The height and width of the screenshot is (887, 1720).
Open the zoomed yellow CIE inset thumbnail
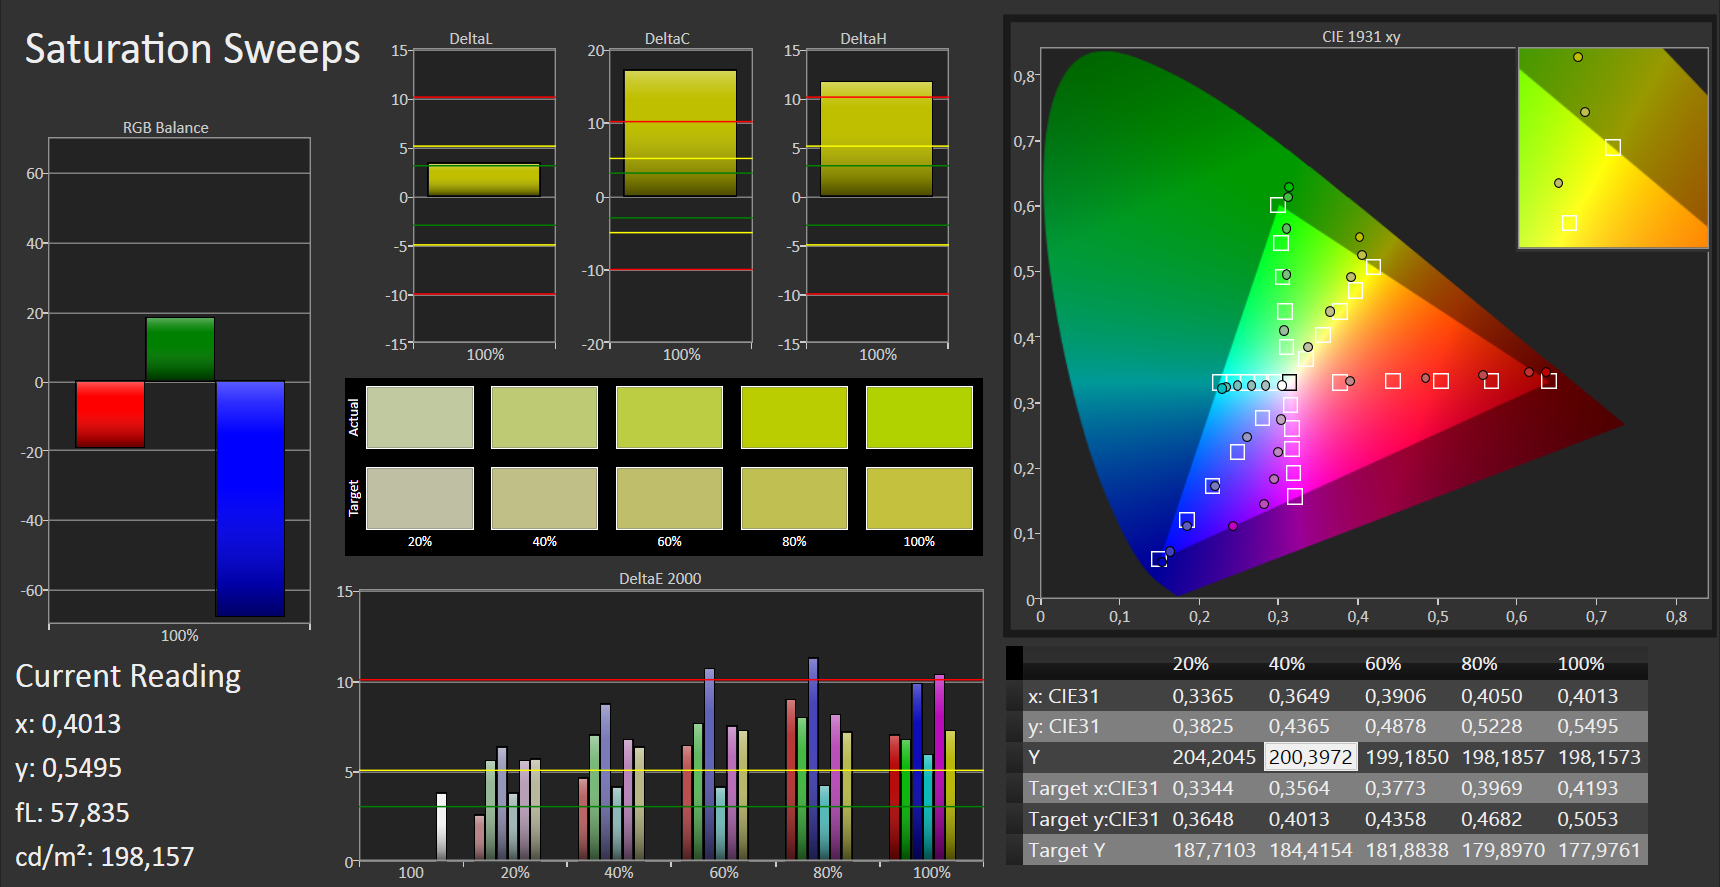1612,148
